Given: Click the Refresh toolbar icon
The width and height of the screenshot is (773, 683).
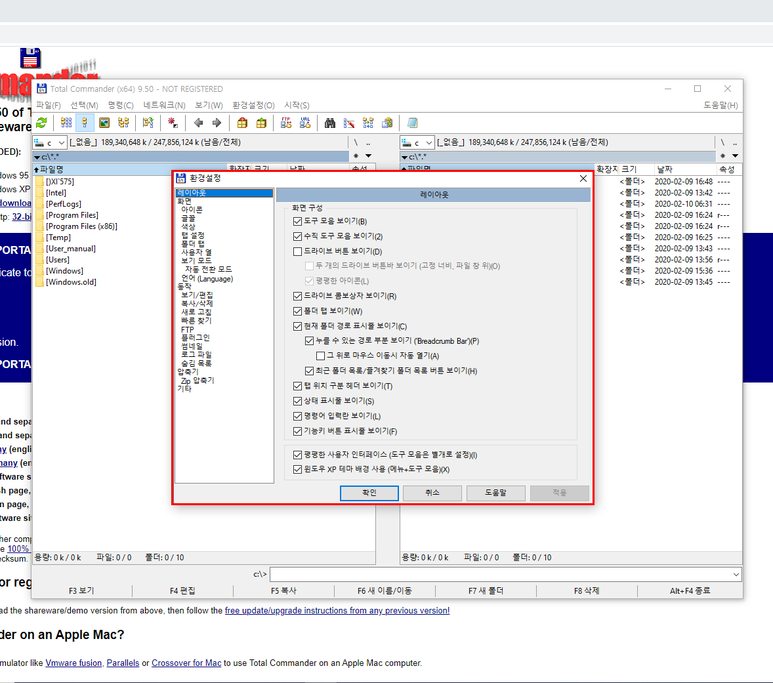Looking at the screenshot, I should pyautogui.click(x=42, y=123).
